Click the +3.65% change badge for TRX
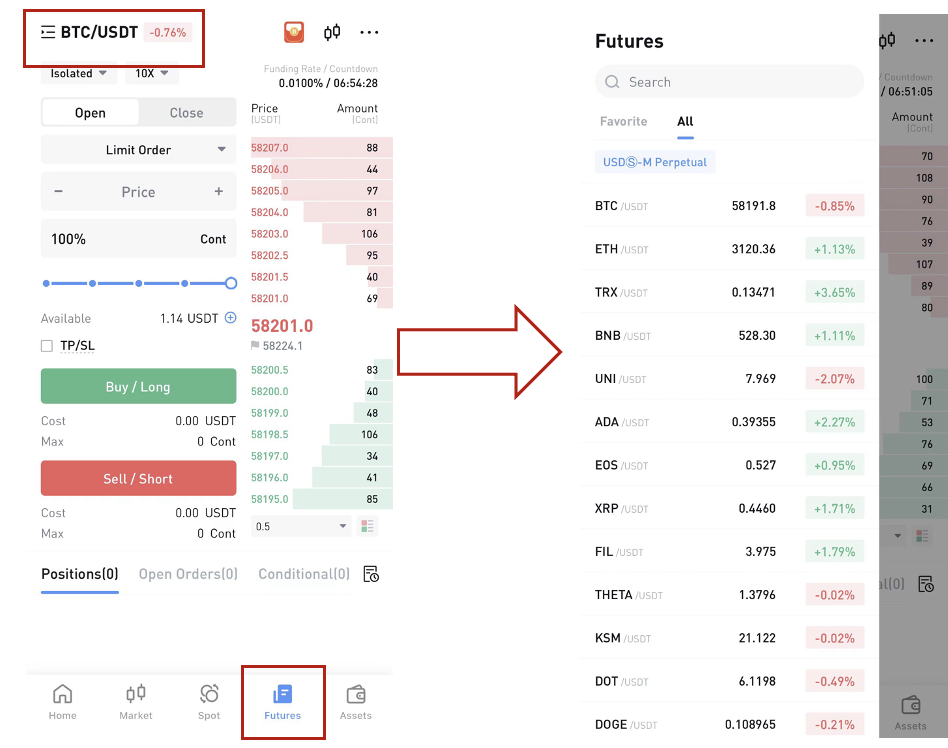 coord(834,293)
